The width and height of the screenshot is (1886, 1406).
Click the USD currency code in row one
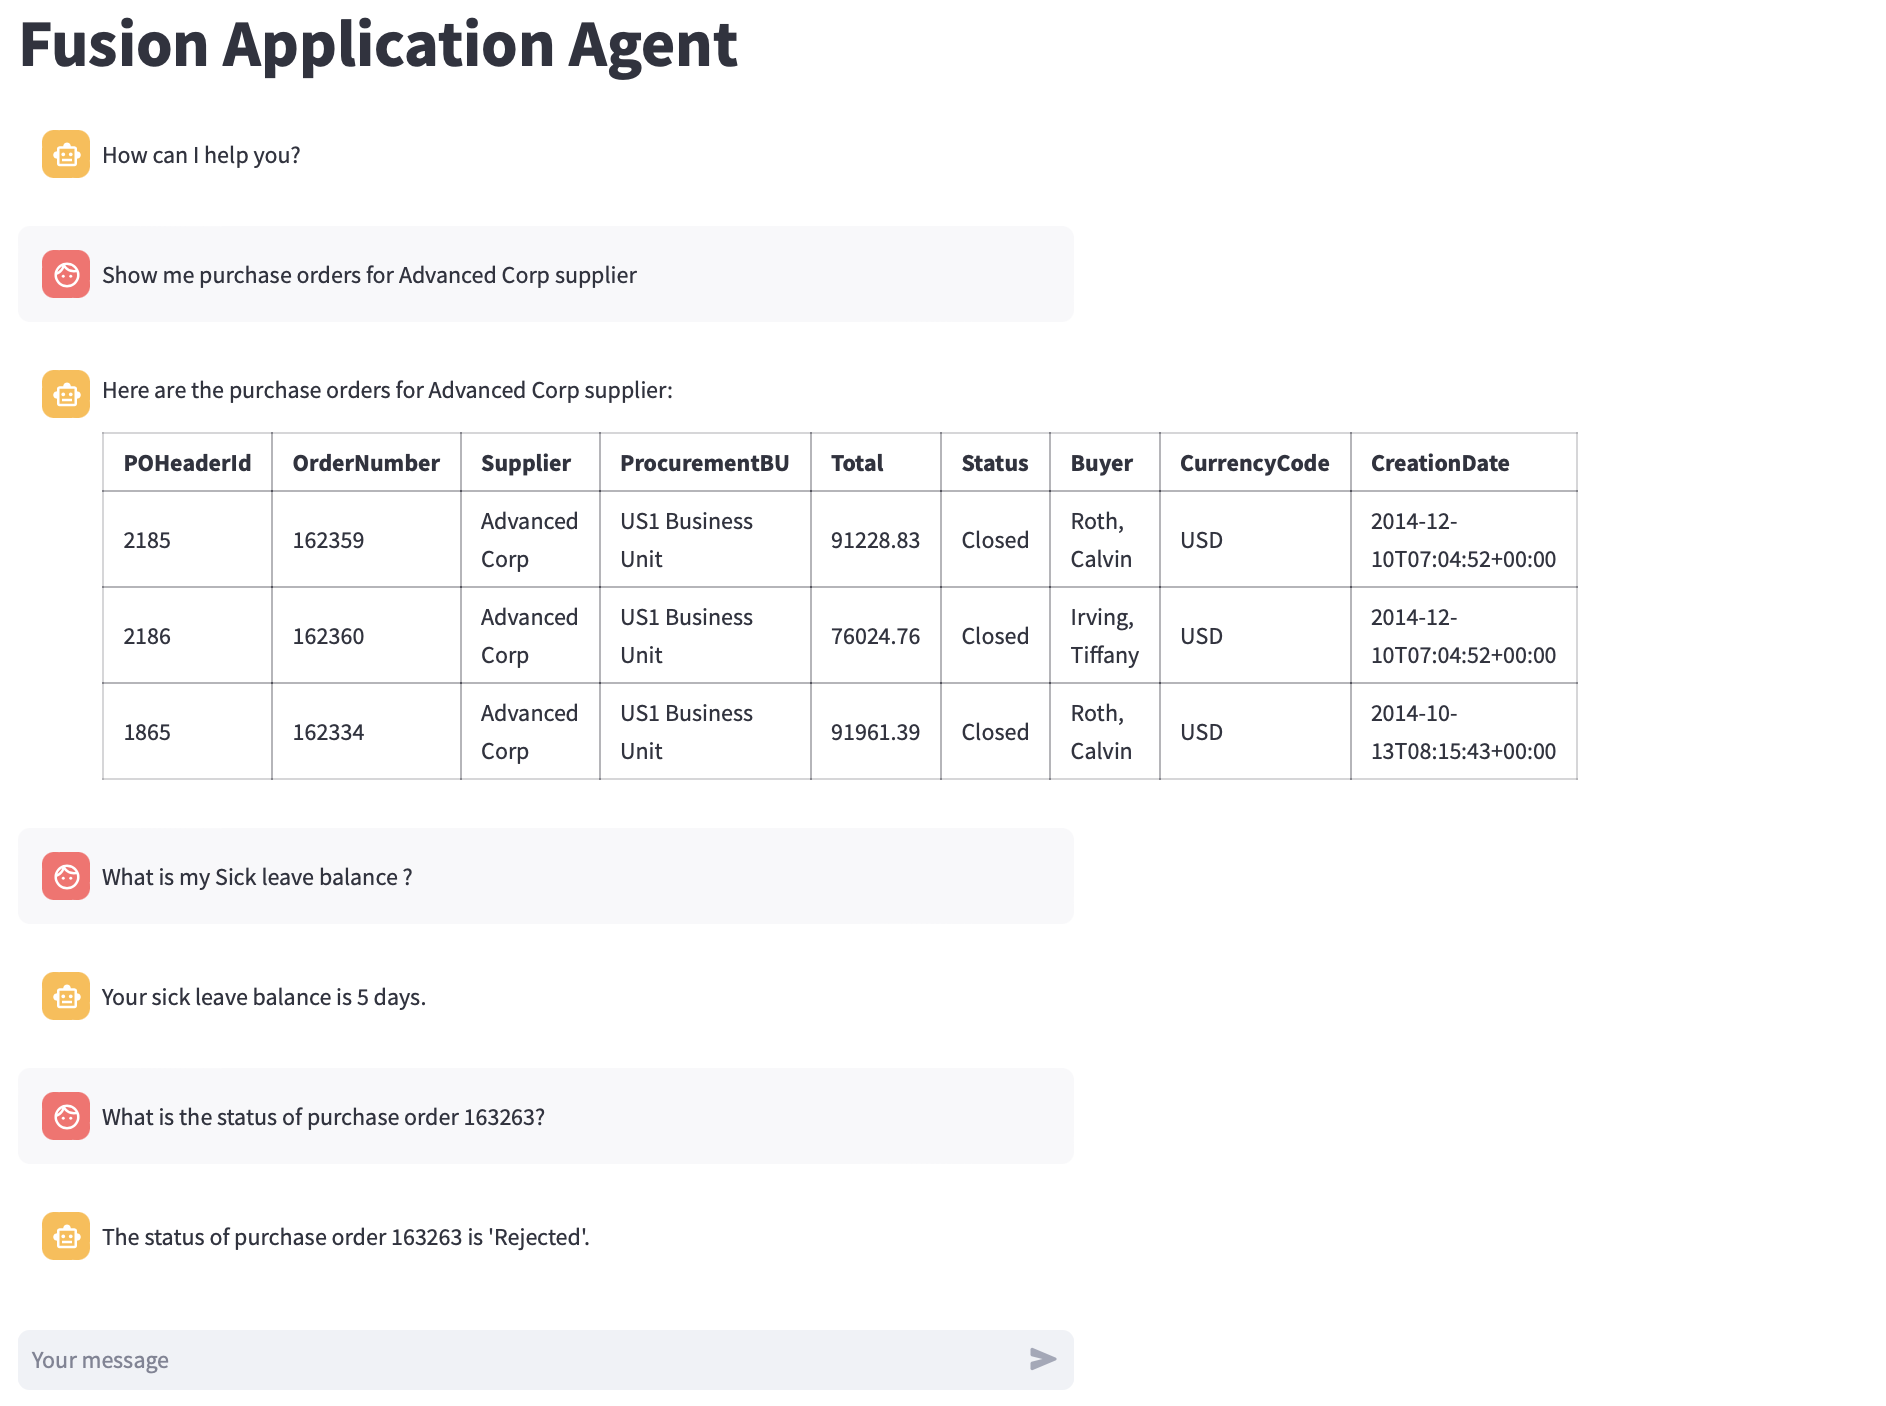pos(1200,539)
